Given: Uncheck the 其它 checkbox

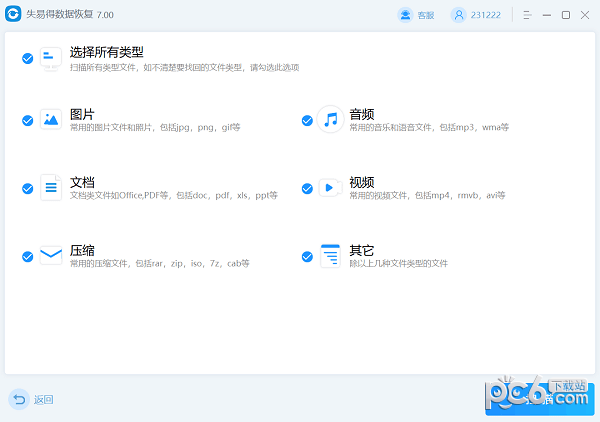Looking at the screenshot, I should (307, 257).
